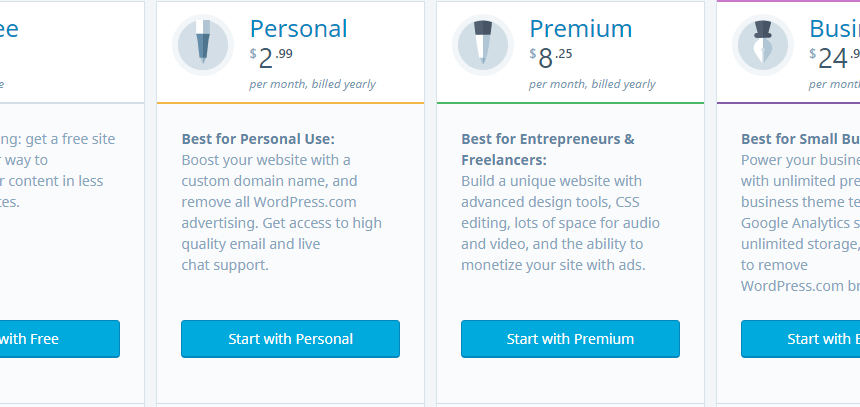Viewport: 860px width, 407px height.
Task: Click the partially visible Start with Business button
Action: [801, 339]
